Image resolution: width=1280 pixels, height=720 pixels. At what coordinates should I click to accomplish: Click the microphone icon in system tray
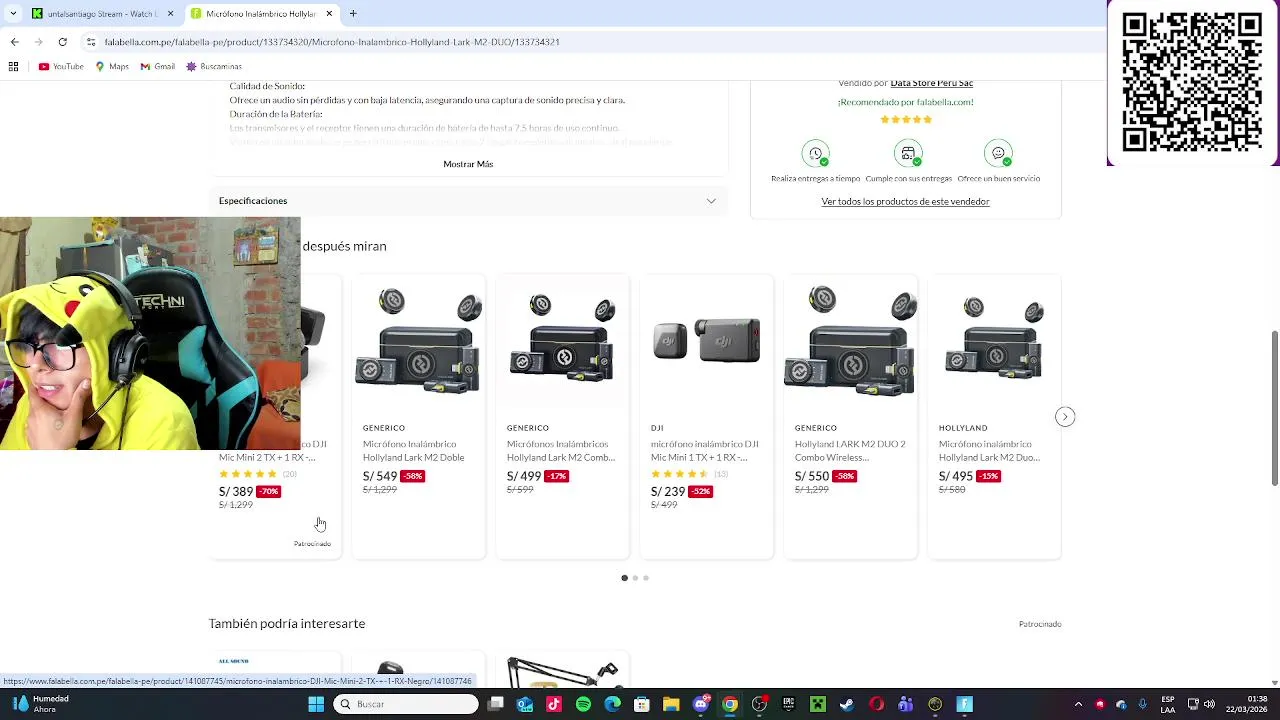pos(1143,704)
